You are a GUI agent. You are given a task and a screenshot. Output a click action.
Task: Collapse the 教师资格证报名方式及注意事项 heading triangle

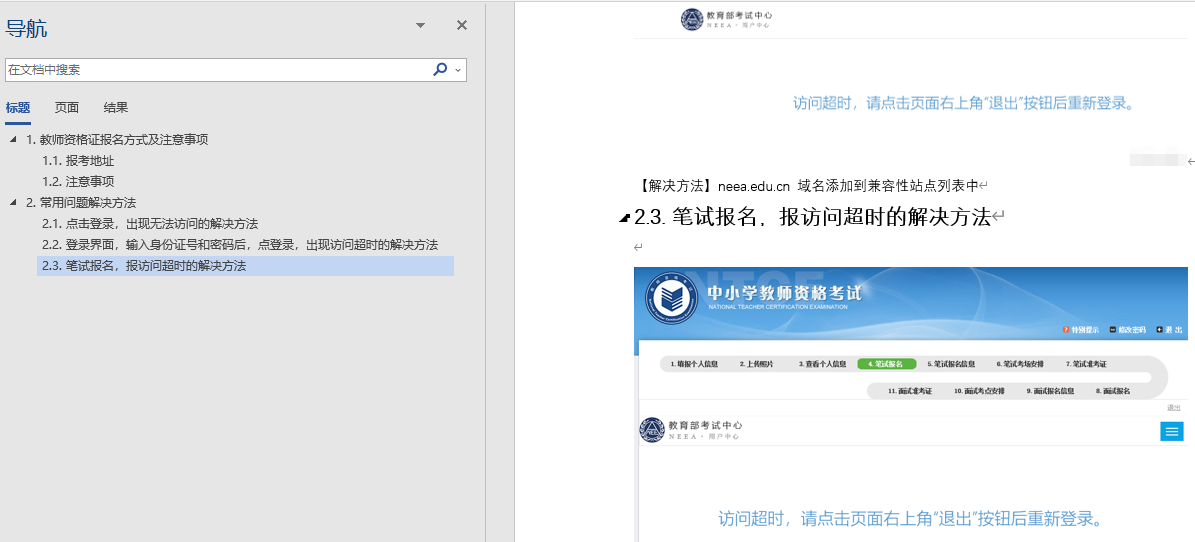pos(13,140)
